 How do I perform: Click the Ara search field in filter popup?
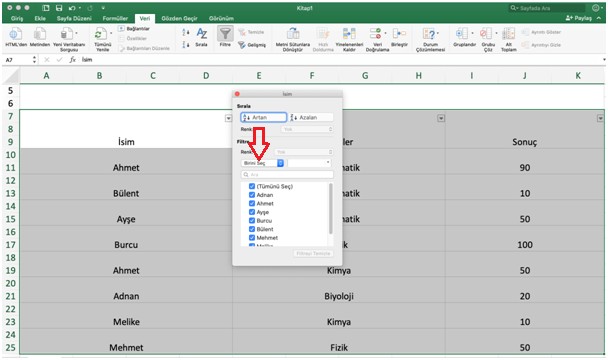tap(287, 175)
